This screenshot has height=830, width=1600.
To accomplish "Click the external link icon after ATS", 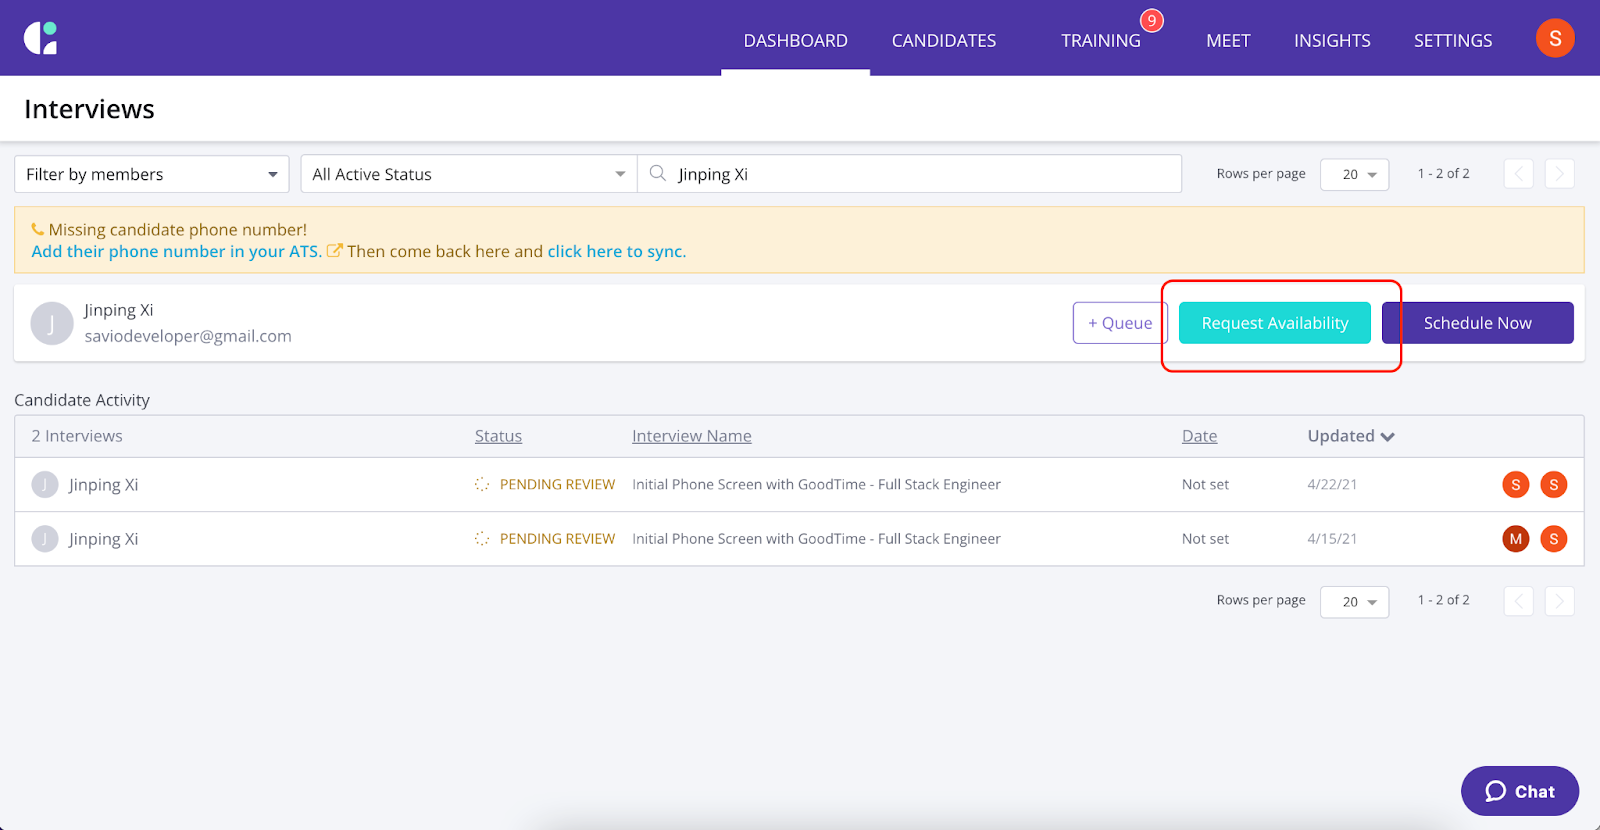I will pos(335,251).
